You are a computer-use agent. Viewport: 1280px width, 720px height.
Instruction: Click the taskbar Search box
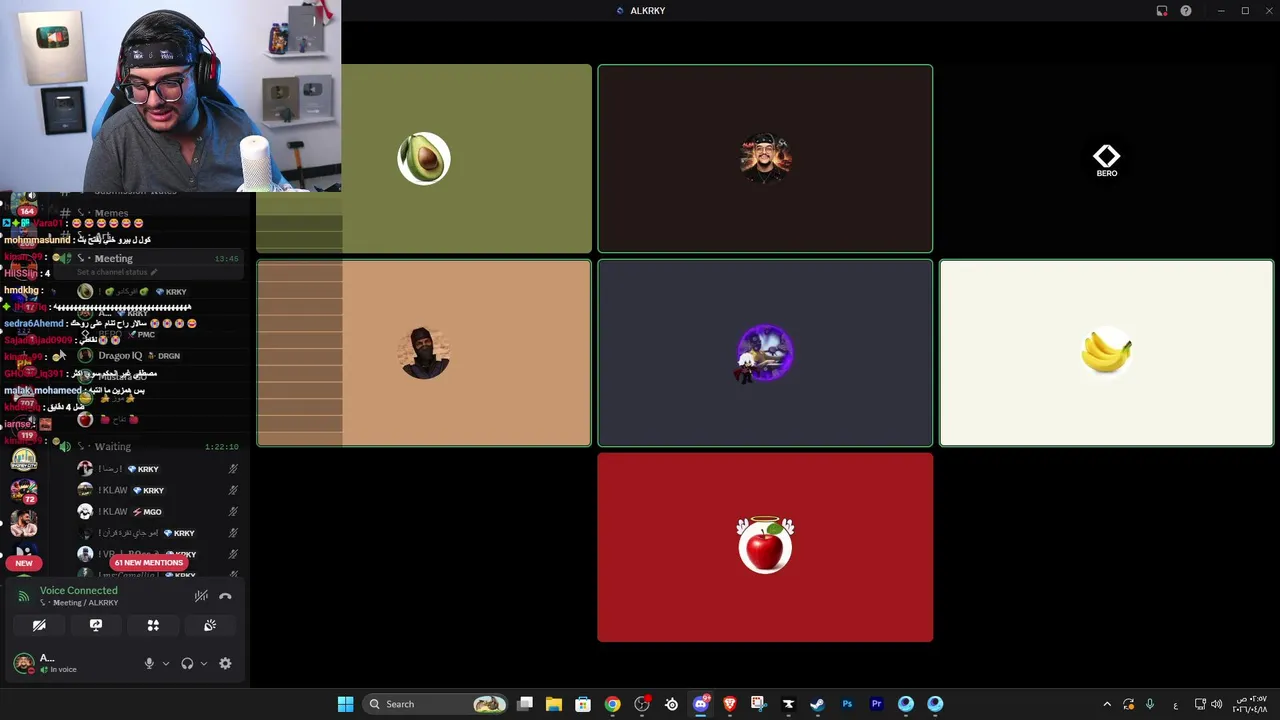[435, 704]
